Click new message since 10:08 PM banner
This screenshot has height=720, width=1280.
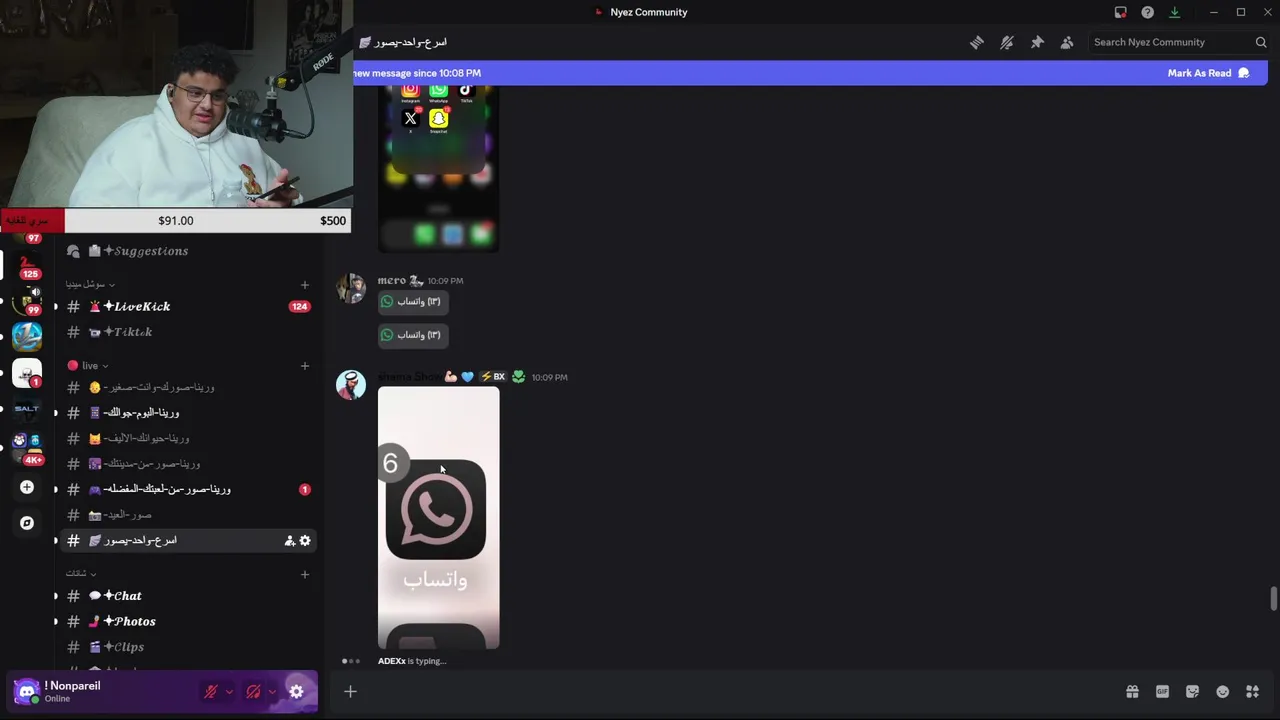click(x=417, y=73)
